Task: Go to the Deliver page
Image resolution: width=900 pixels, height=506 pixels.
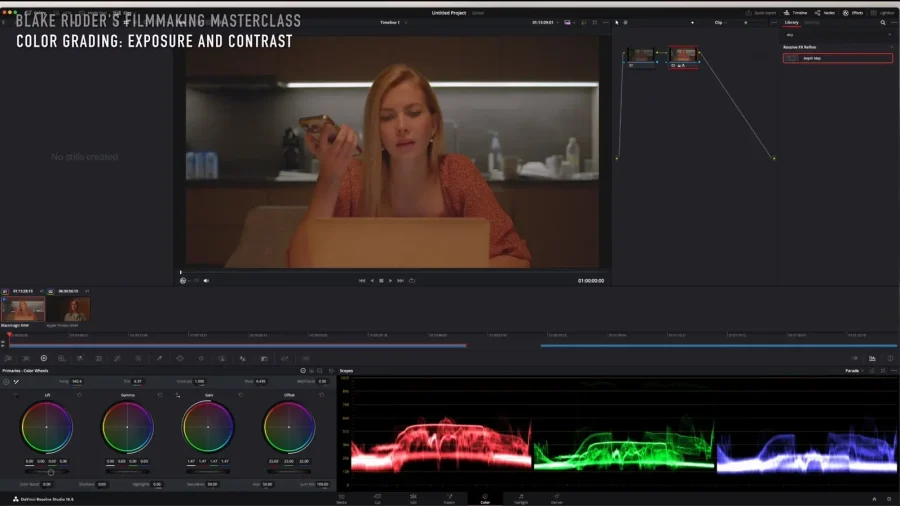Action: (x=557, y=499)
